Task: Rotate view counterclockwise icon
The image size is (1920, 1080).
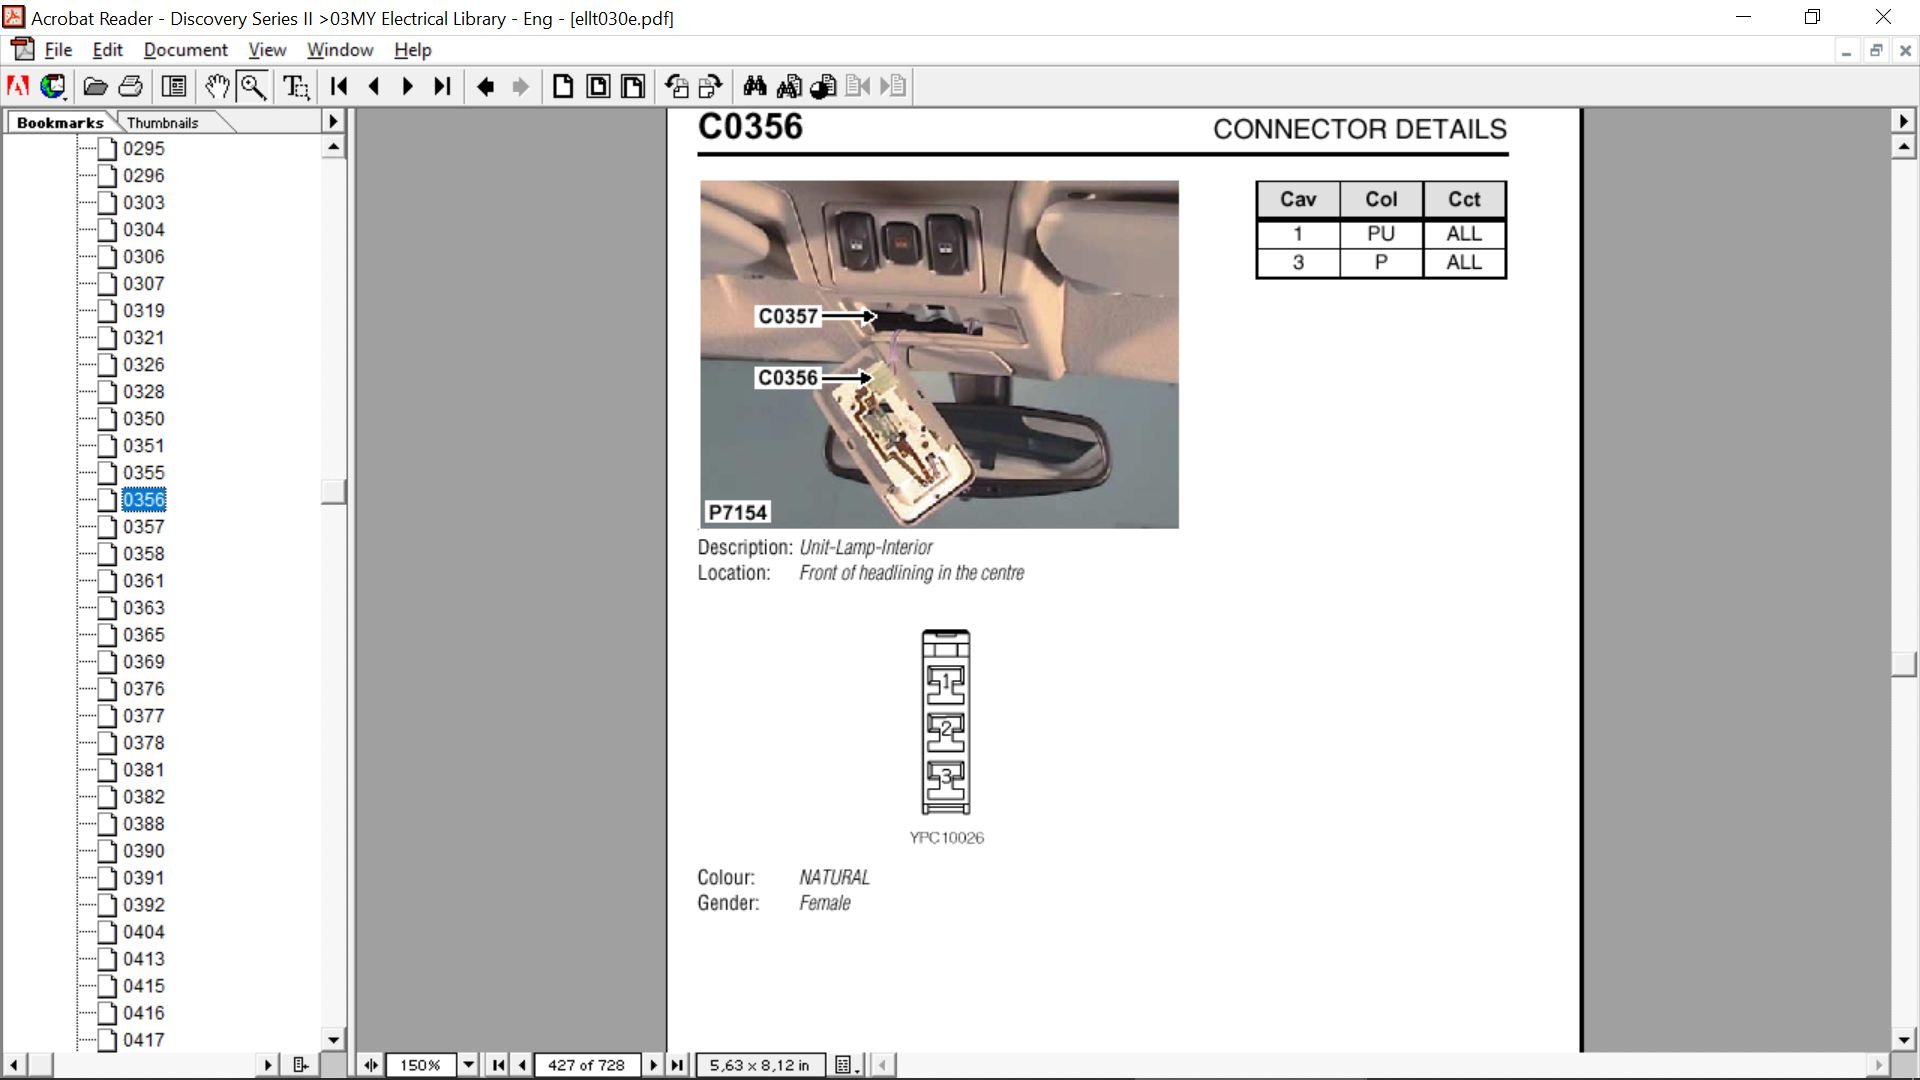Action: 677,87
